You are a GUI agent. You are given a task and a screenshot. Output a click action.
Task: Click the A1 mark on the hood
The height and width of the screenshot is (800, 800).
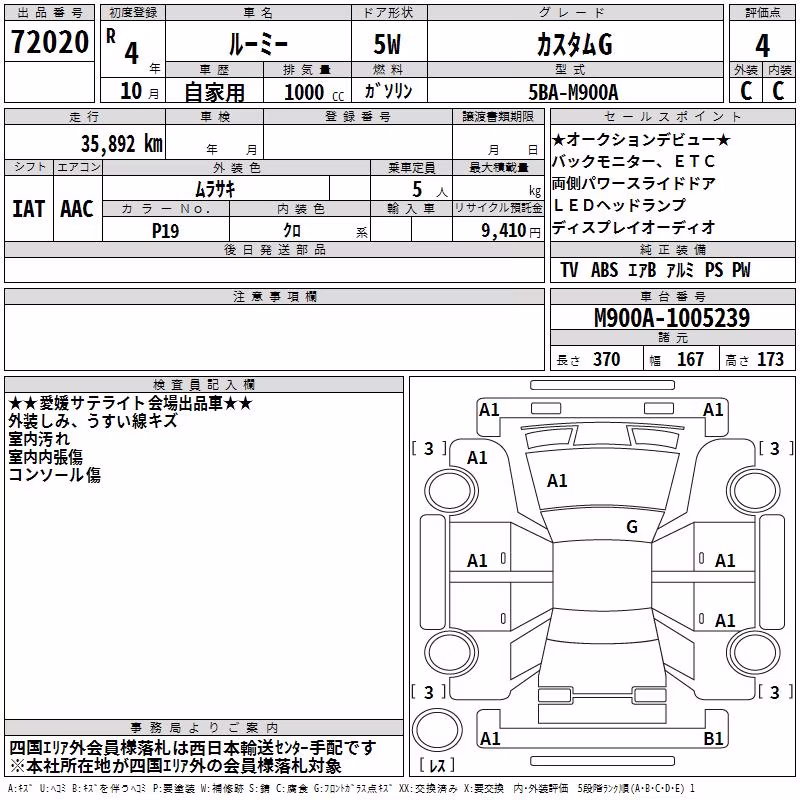[557, 481]
